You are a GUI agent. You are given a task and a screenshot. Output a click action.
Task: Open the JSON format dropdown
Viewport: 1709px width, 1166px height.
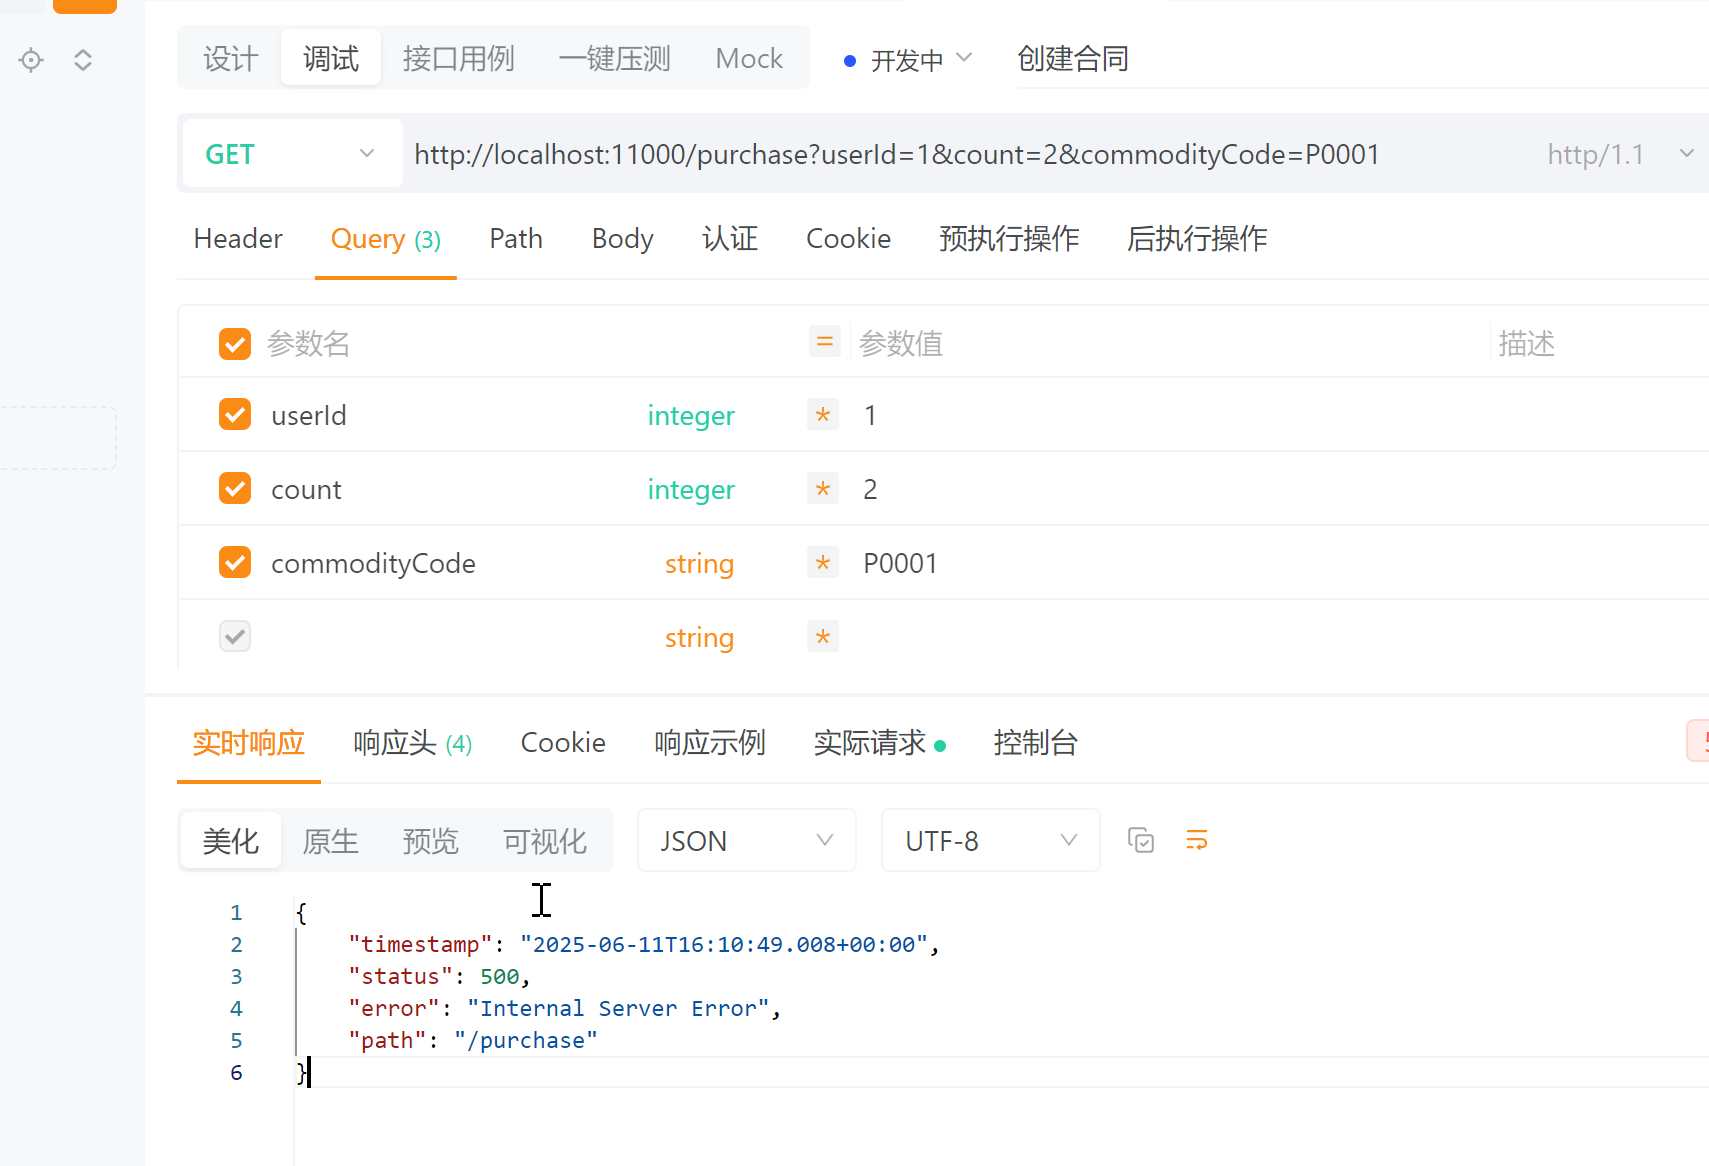click(x=747, y=841)
